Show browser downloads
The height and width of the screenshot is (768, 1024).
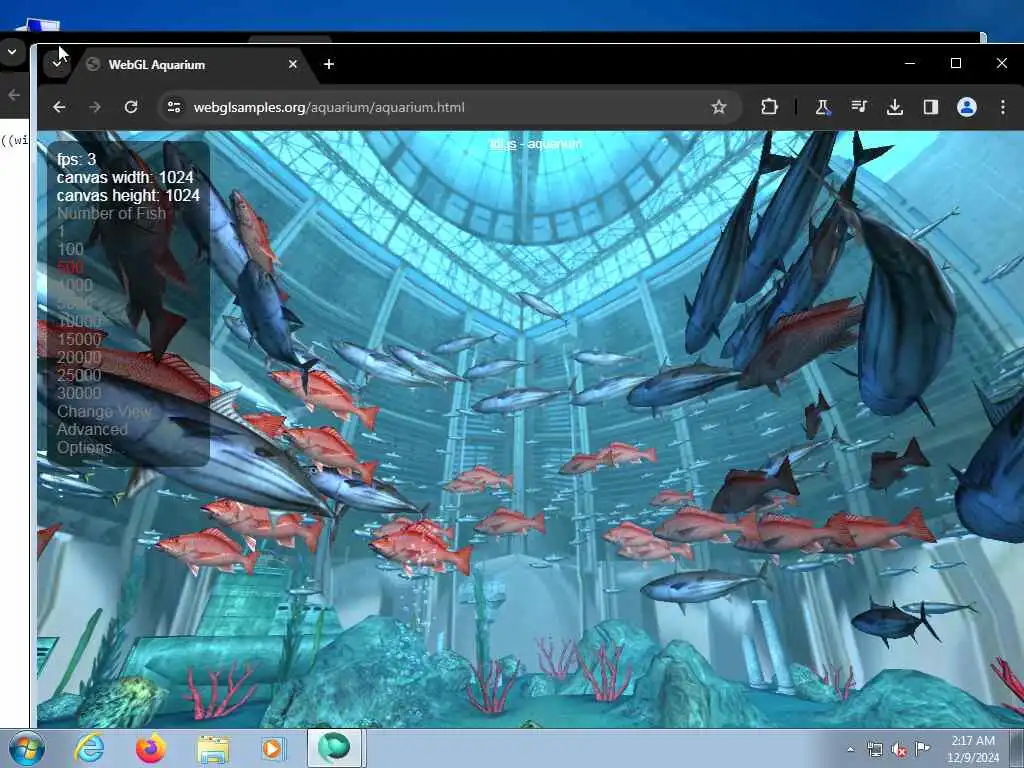[x=895, y=107]
